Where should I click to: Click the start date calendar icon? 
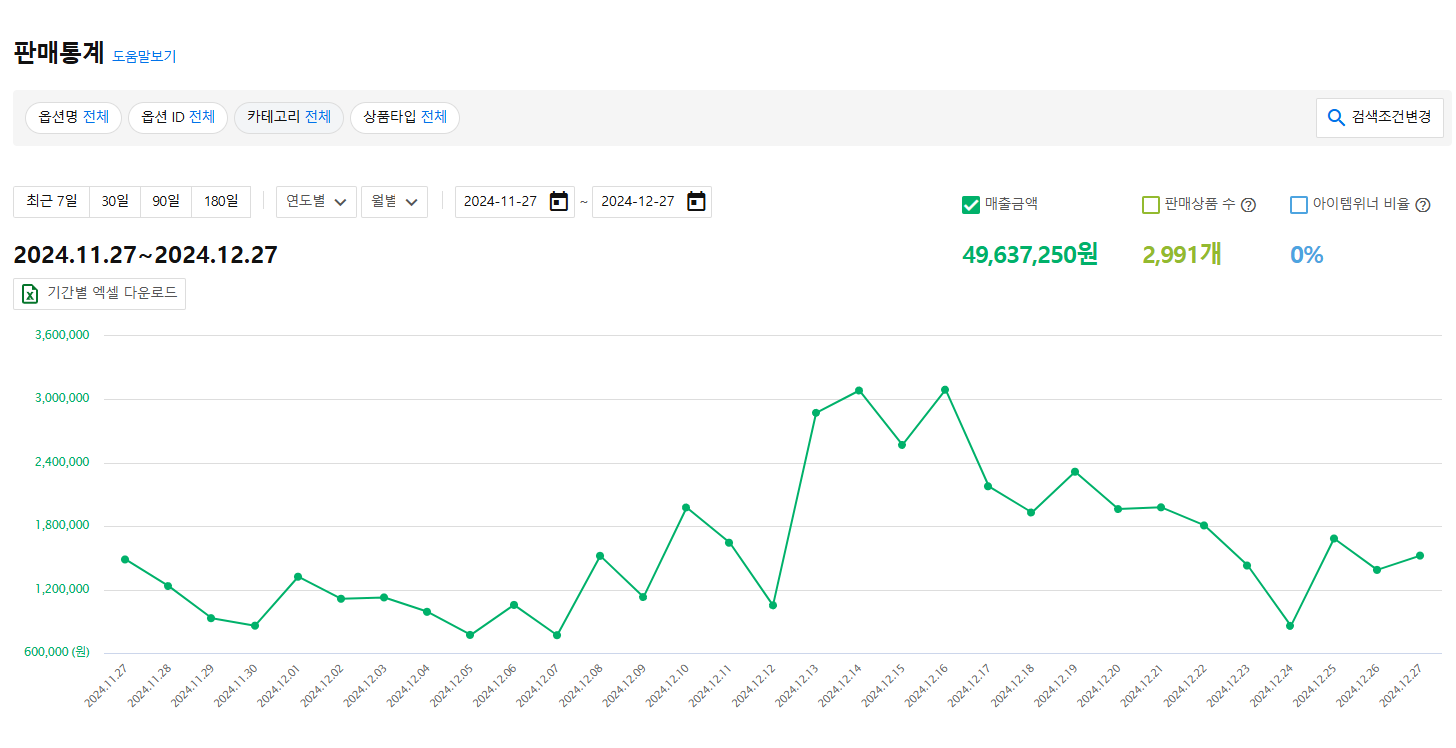(559, 202)
